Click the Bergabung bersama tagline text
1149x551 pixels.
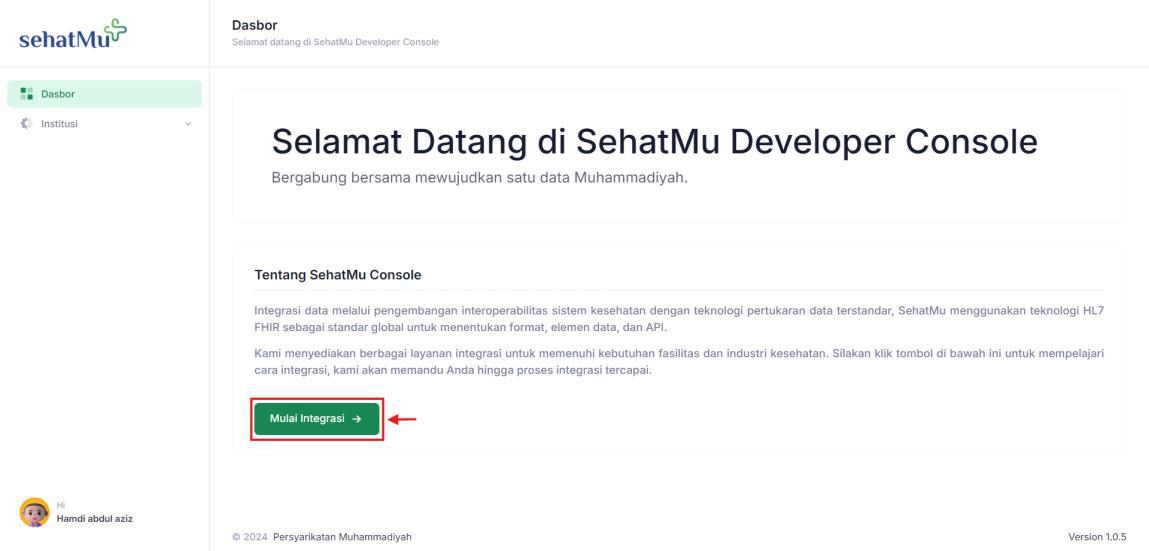(479, 178)
